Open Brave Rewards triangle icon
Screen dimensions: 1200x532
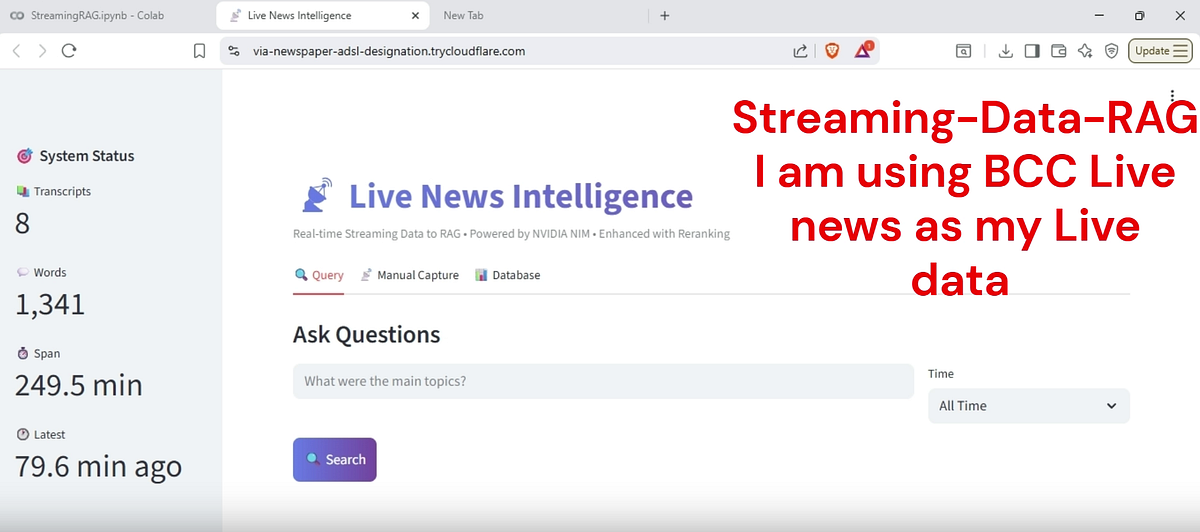(863, 50)
